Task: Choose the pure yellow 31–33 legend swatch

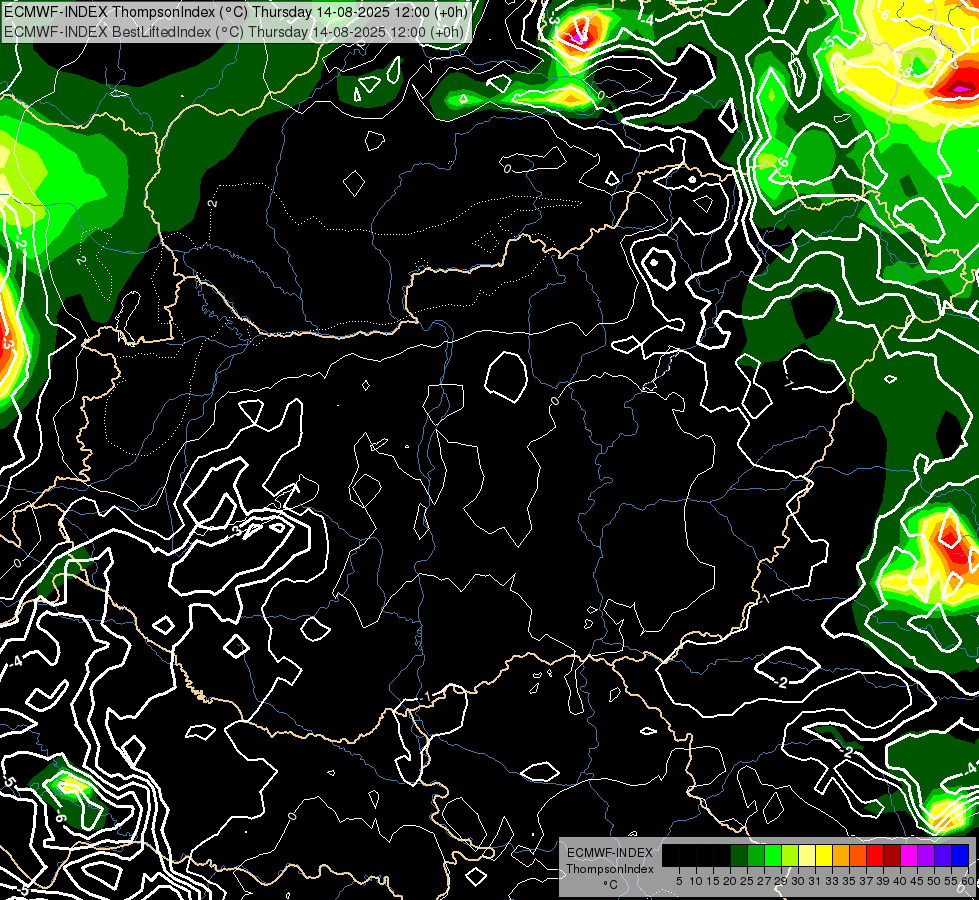Action: pyautogui.click(x=824, y=855)
